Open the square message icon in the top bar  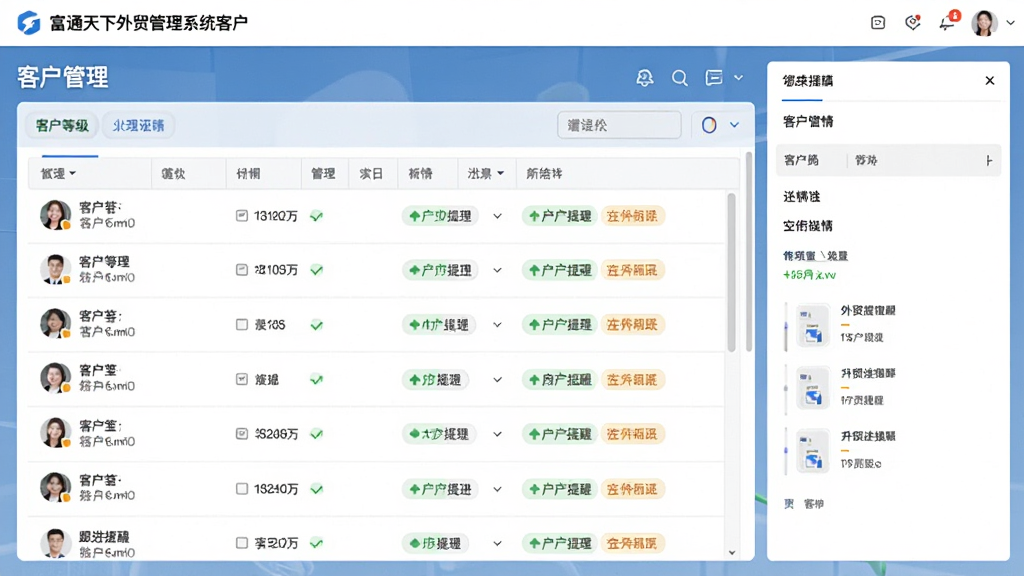click(x=878, y=23)
